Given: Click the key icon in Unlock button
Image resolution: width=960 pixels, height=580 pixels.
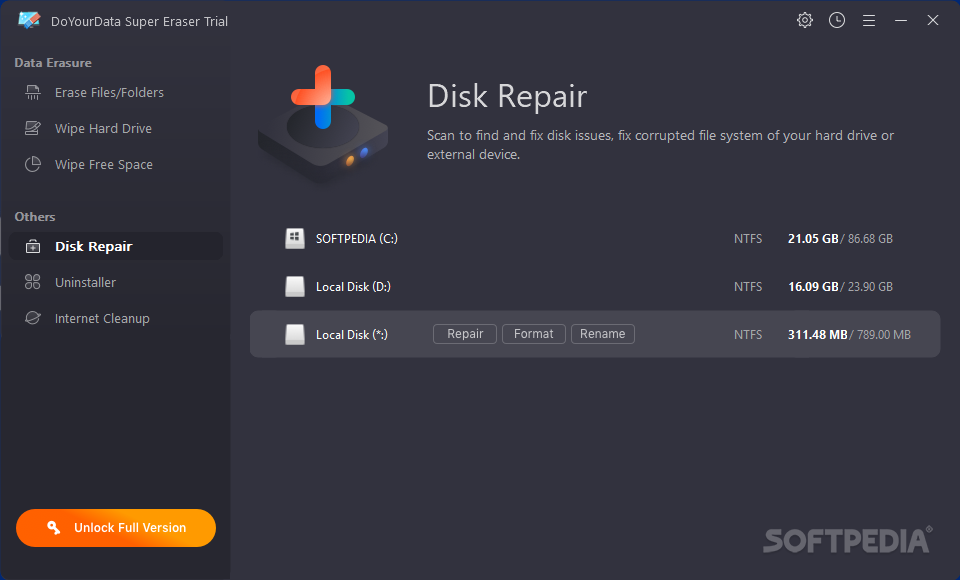Looking at the screenshot, I should [x=53, y=527].
